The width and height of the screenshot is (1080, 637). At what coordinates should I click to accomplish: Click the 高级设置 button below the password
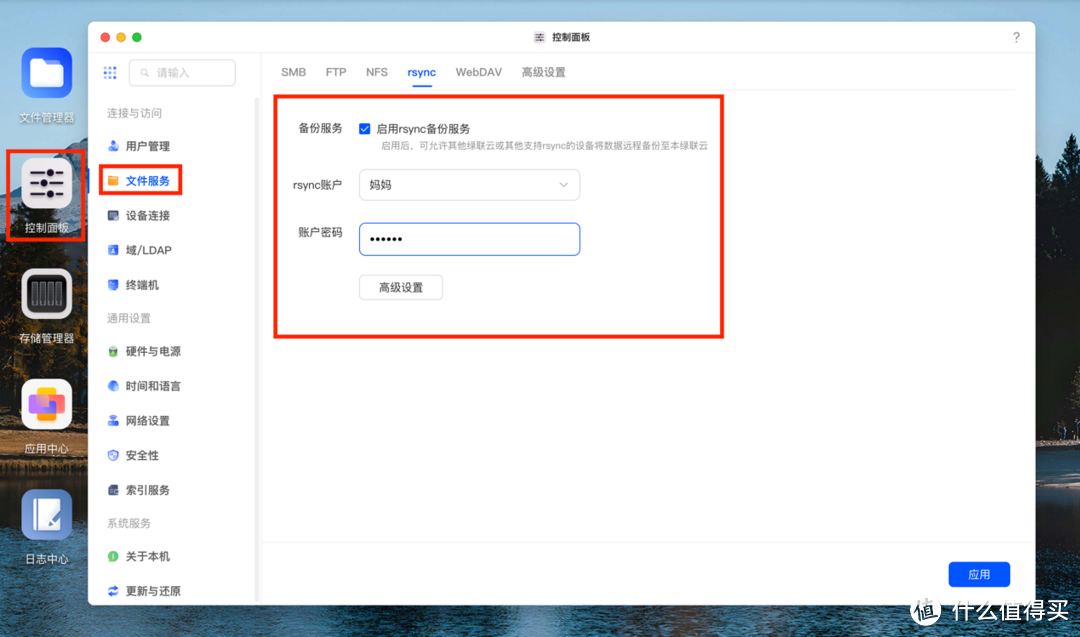click(x=400, y=287)
